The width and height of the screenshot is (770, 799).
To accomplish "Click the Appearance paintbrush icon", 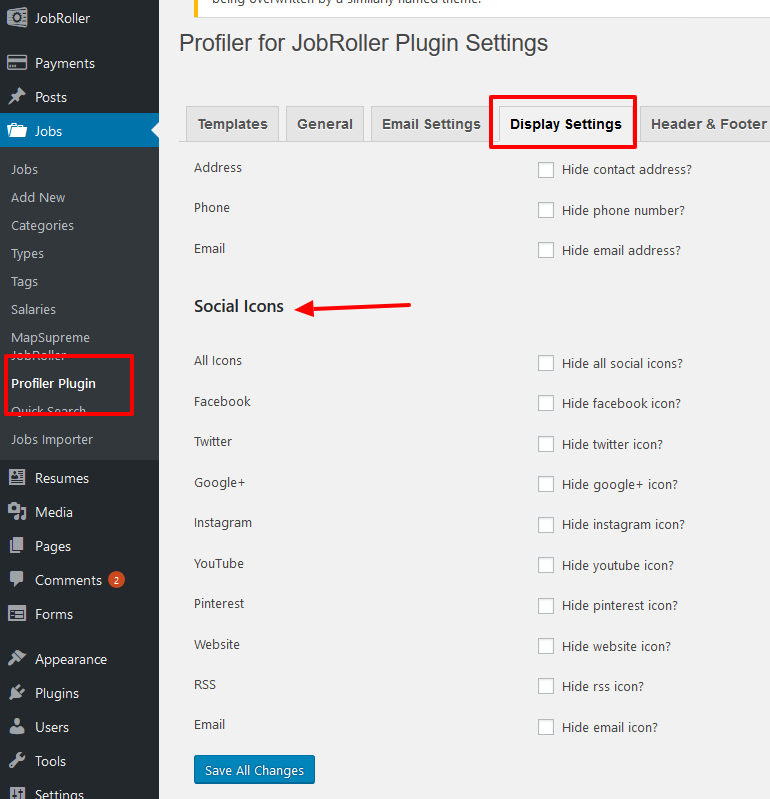I will point(17,658).
